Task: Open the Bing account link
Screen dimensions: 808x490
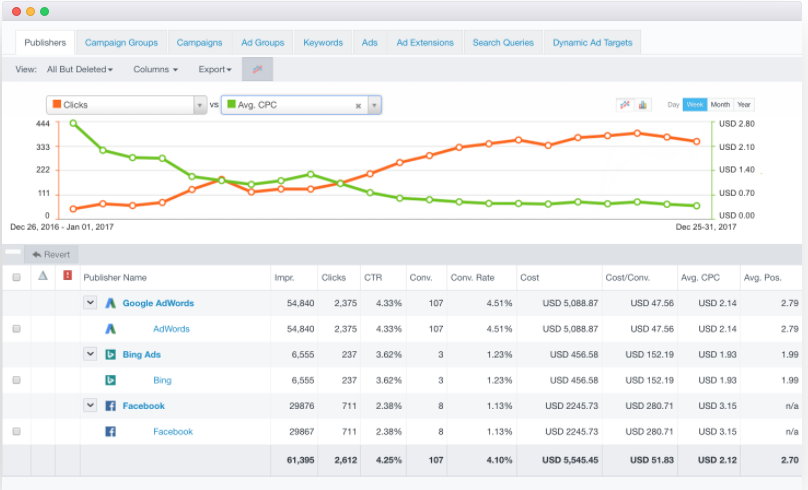Action: click(x=162, y=380)
